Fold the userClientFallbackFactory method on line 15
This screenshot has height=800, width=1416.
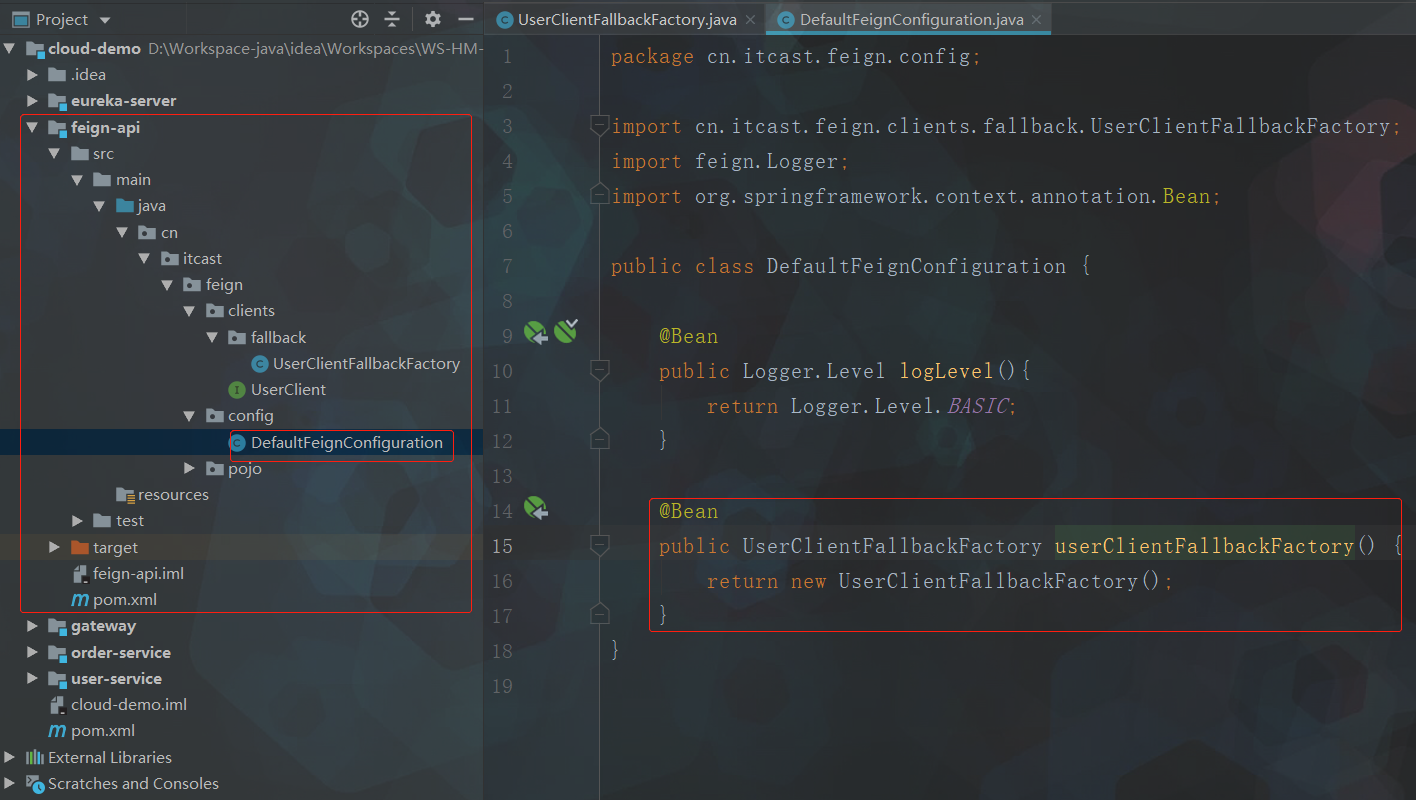(x=600, y=545)
